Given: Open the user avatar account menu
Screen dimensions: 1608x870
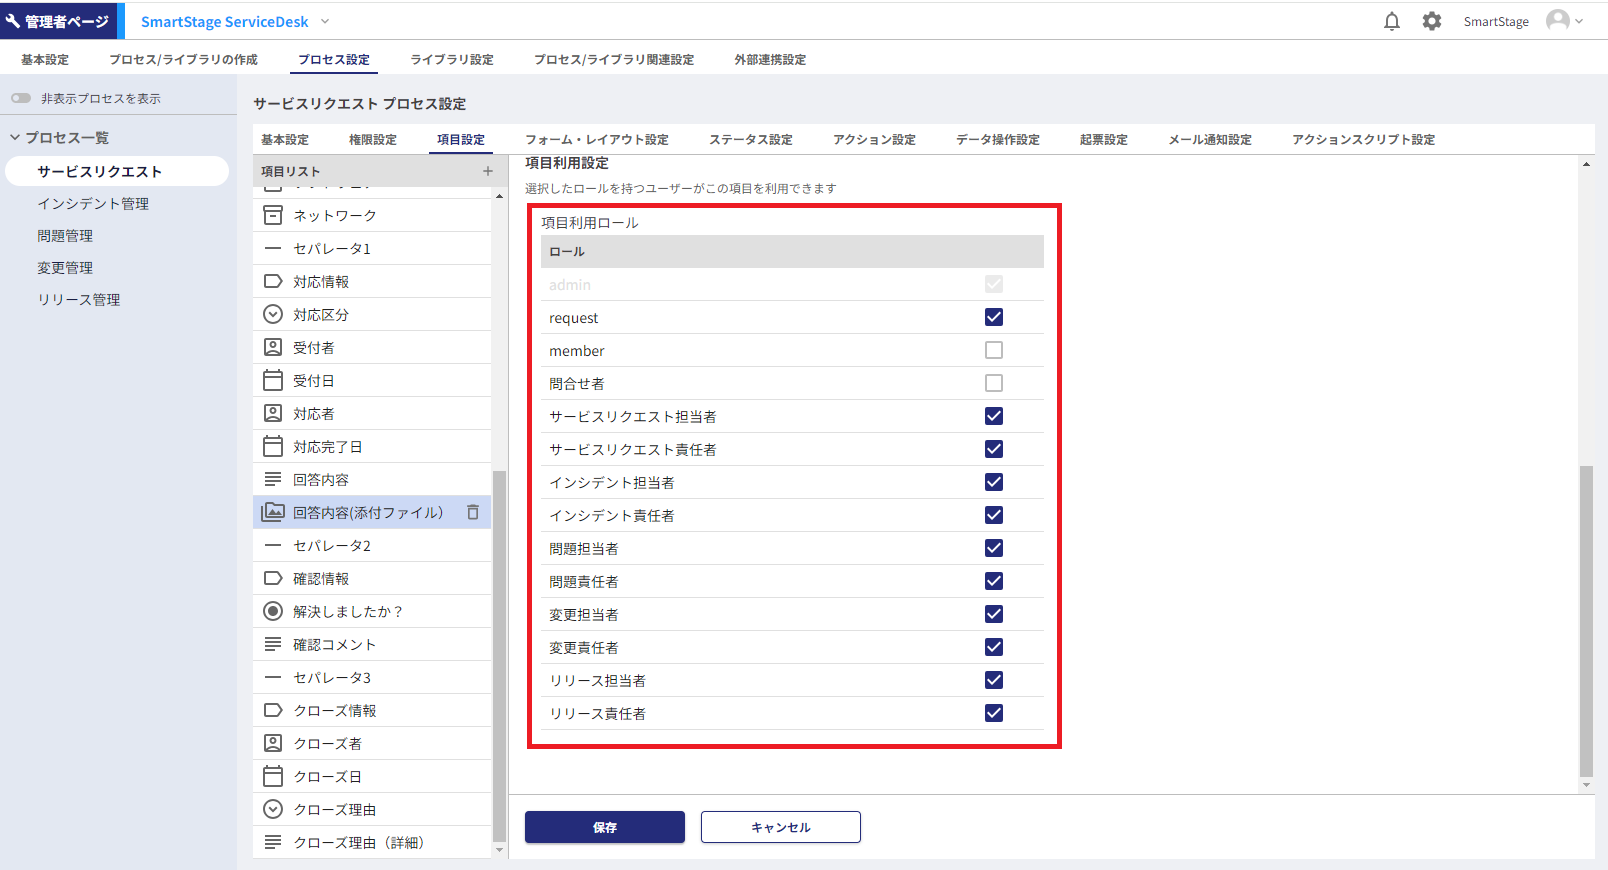Looking at the screenshot, I should pyautogui.click(x=1564, y=21).
